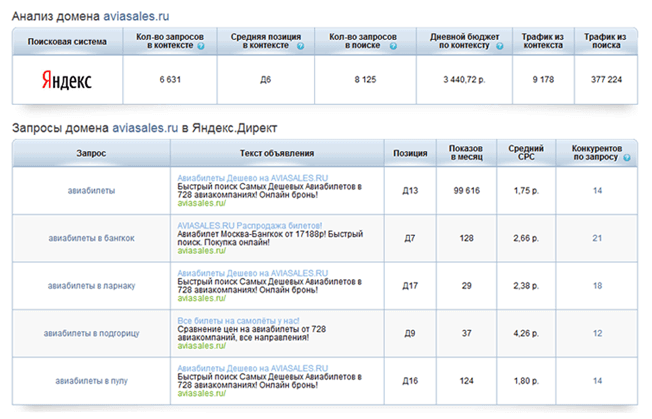The width and height of the screenshot is (652, 419).
Task: Open competitors count 21 for бангкок
Action: tap(597, 238)
